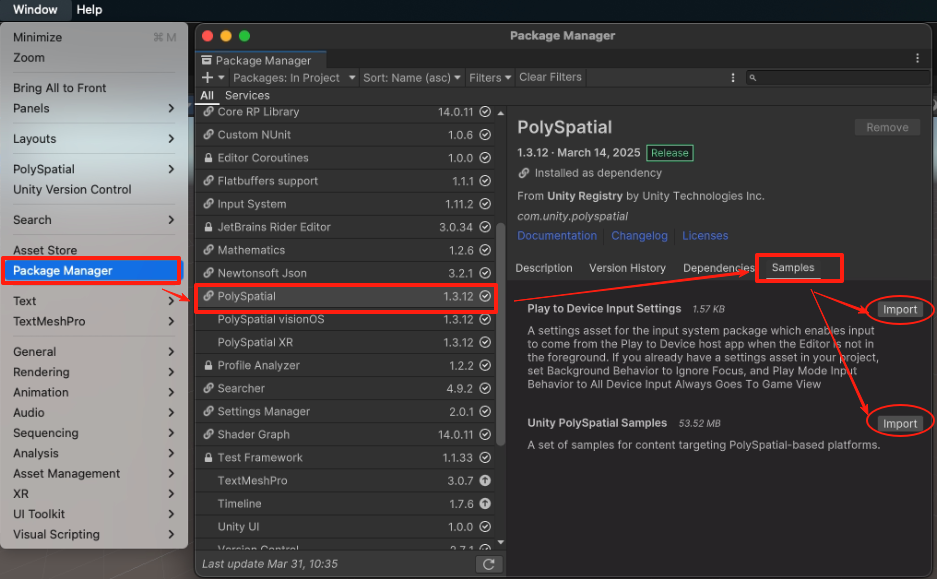Image resolution: width=937 pixels, height=579 pixels.
Task: Click the lock icon next to Profile Analyzer
Action: click(209, 365)
